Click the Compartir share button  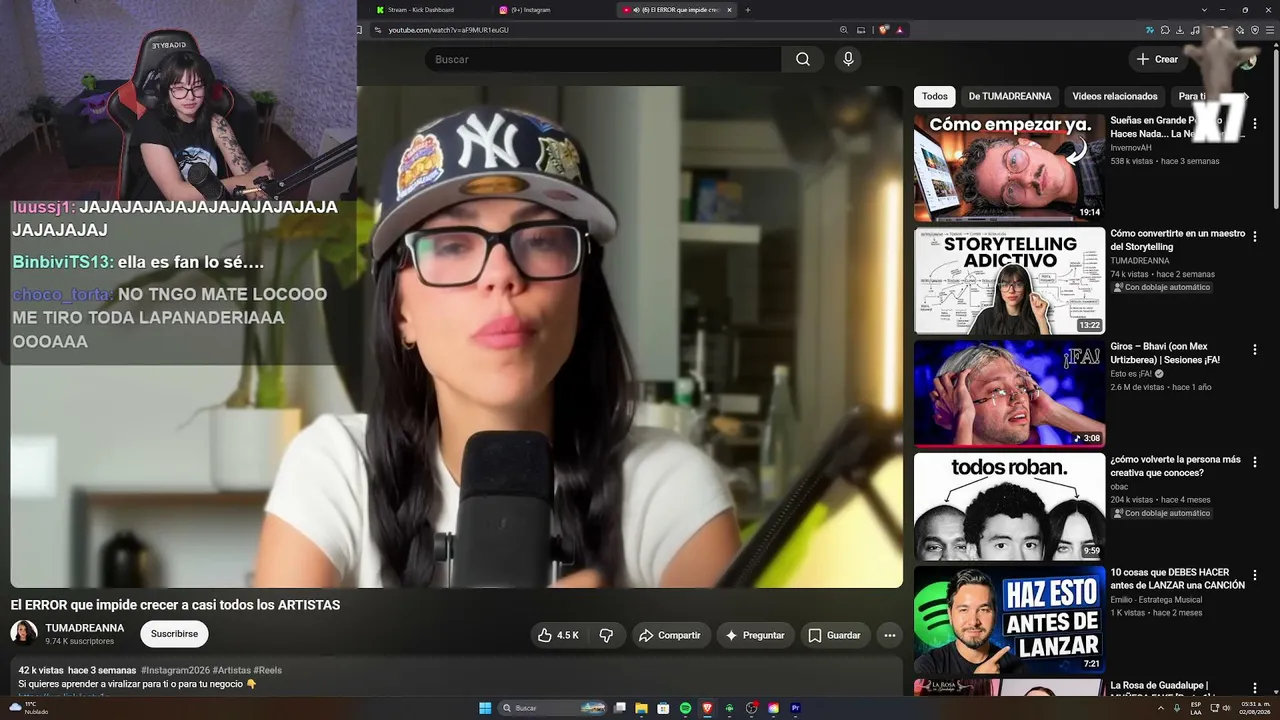click(671, 635)
